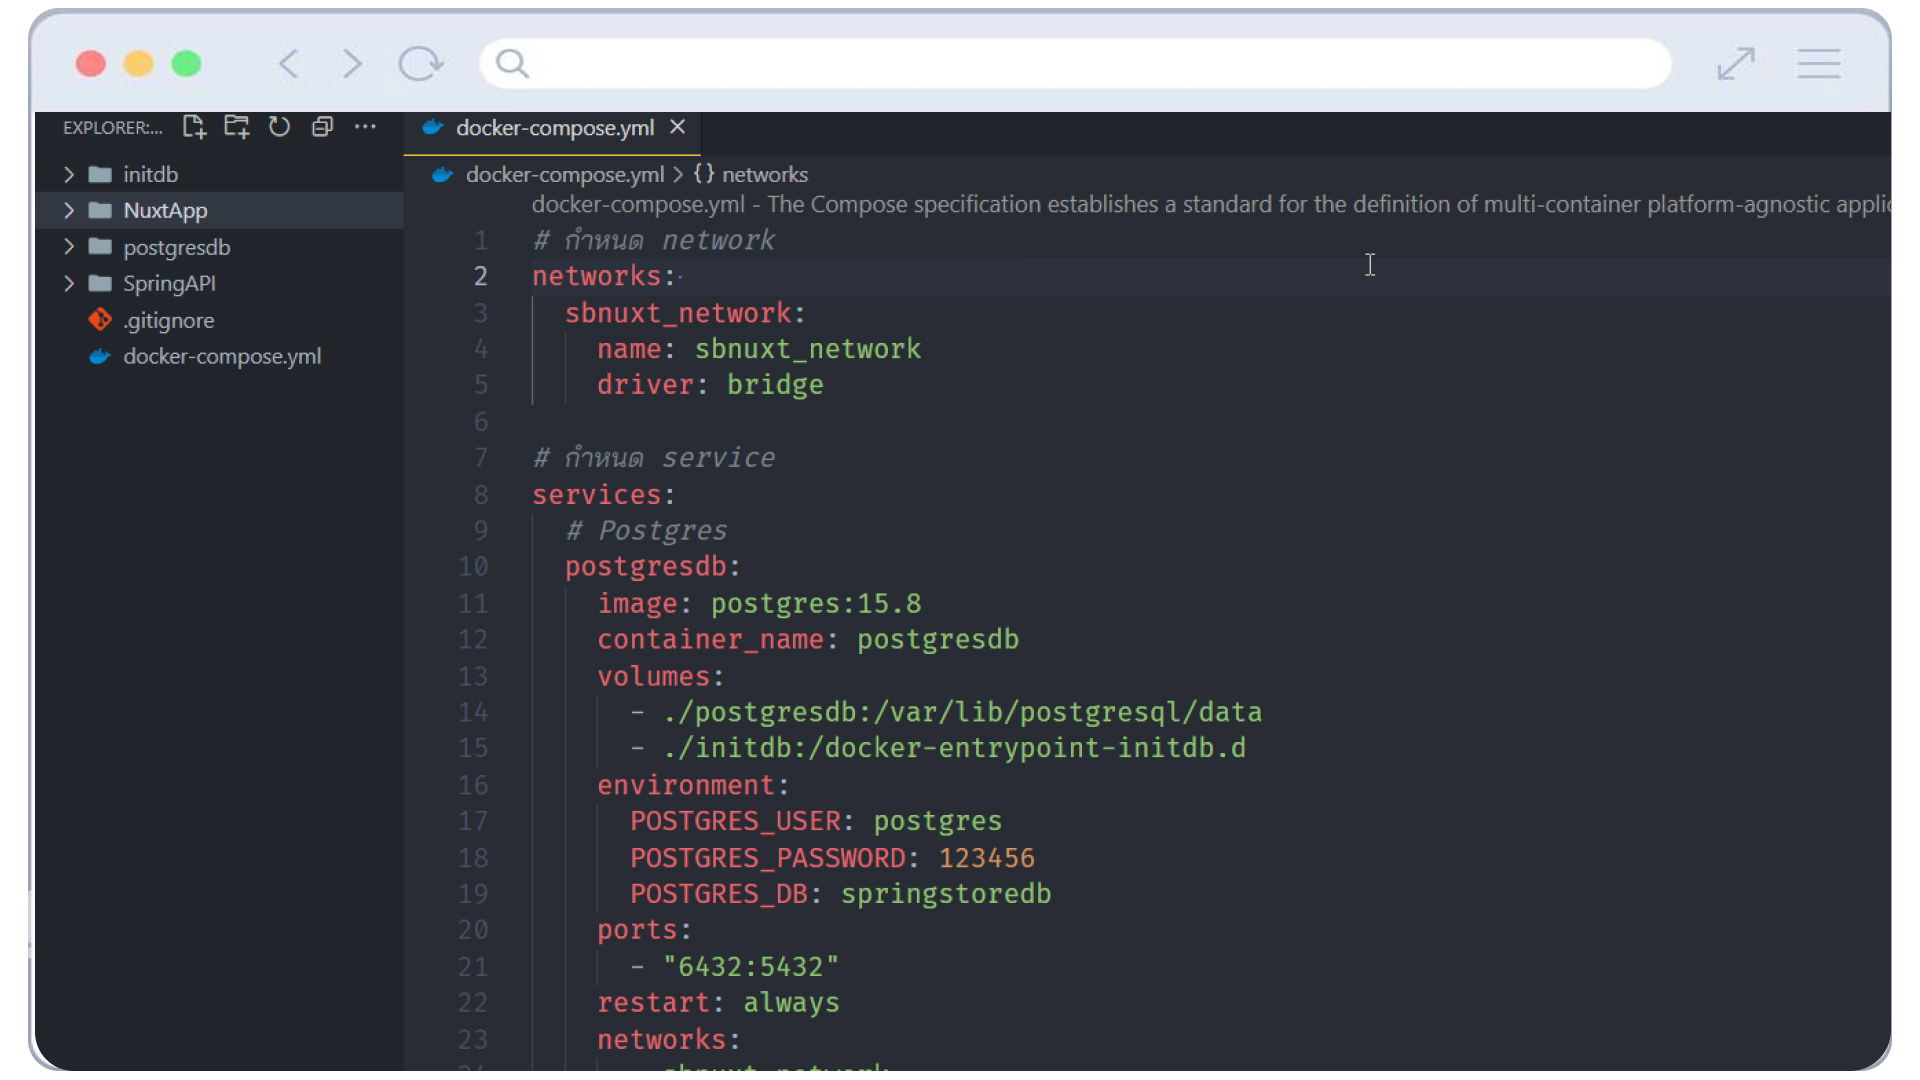Screen dimensions: 1920x1080
Task: Reload the page with refresh icon
Action: tap(420, 64)
